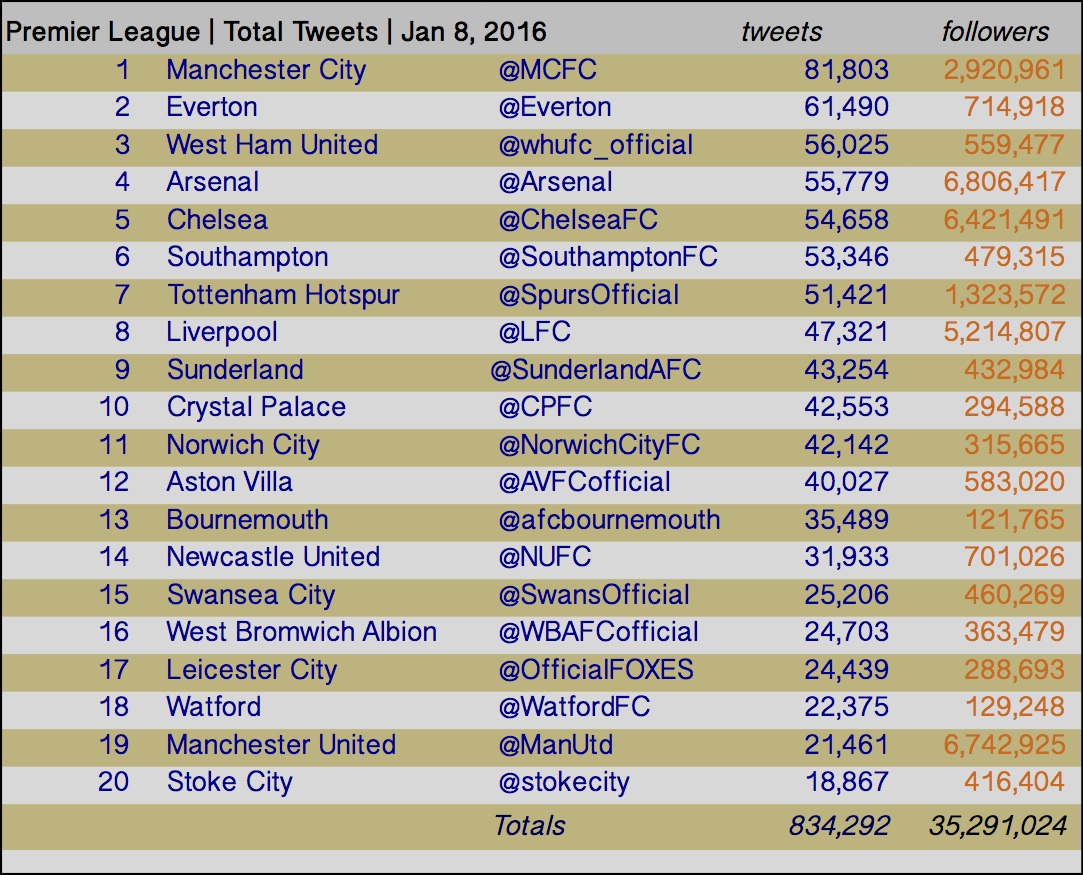Click the @whufc_official handle
Viewport: 1083px width, 875px height.
pyautogui.click(x=595, y=145)
